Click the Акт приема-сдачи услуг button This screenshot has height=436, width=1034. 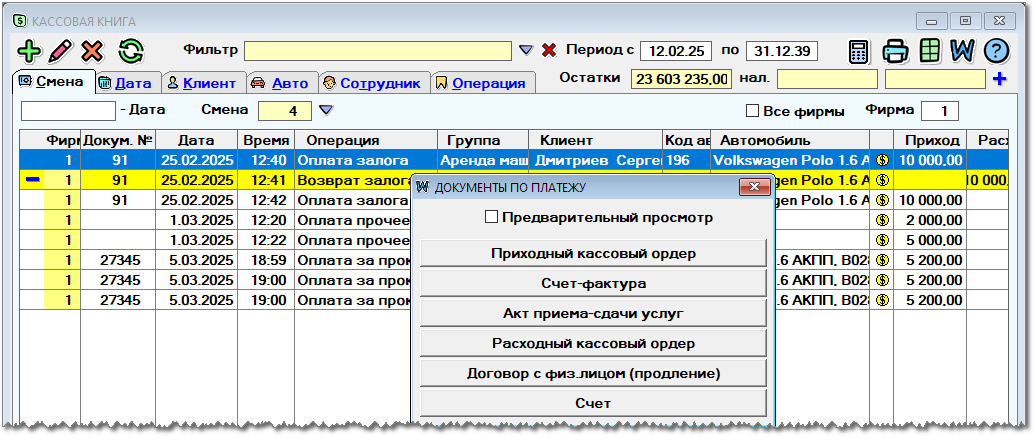click(593, 313)
